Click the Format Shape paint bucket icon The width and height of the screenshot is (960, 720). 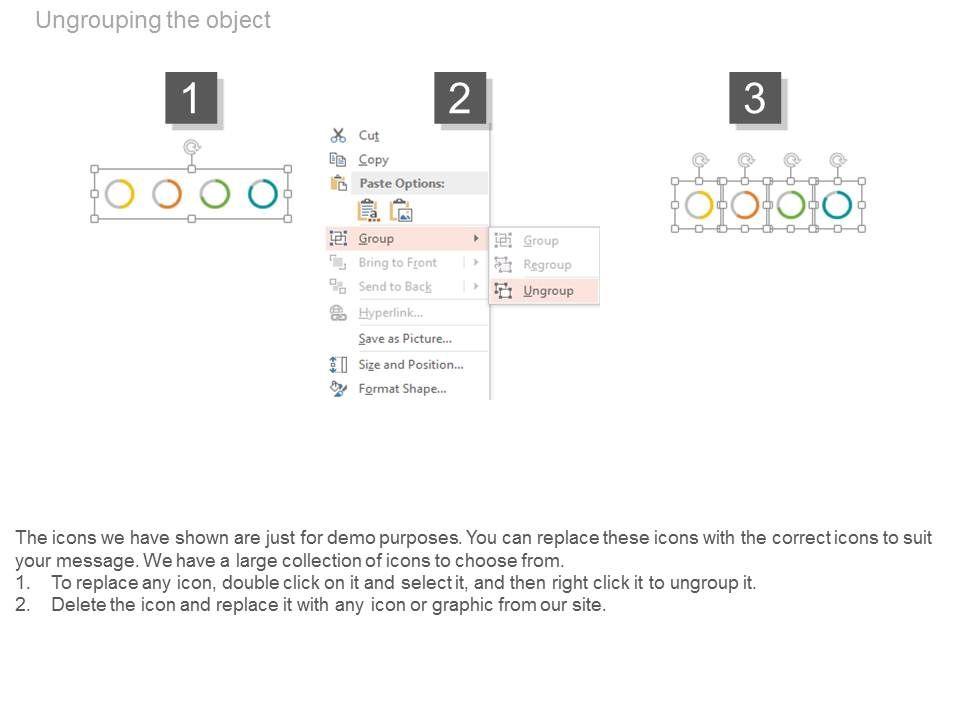pyautogui.click(x=338, y=389)
